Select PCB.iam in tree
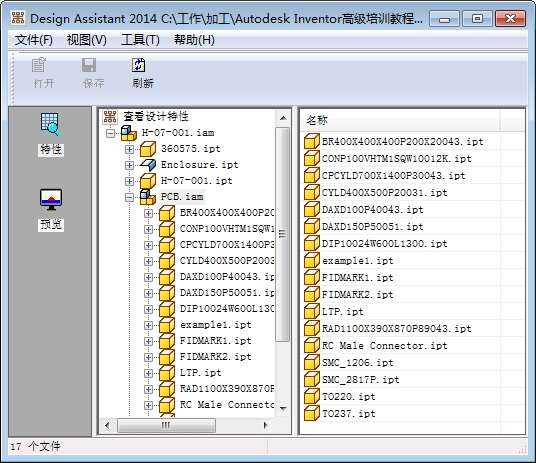 point(182,197)
